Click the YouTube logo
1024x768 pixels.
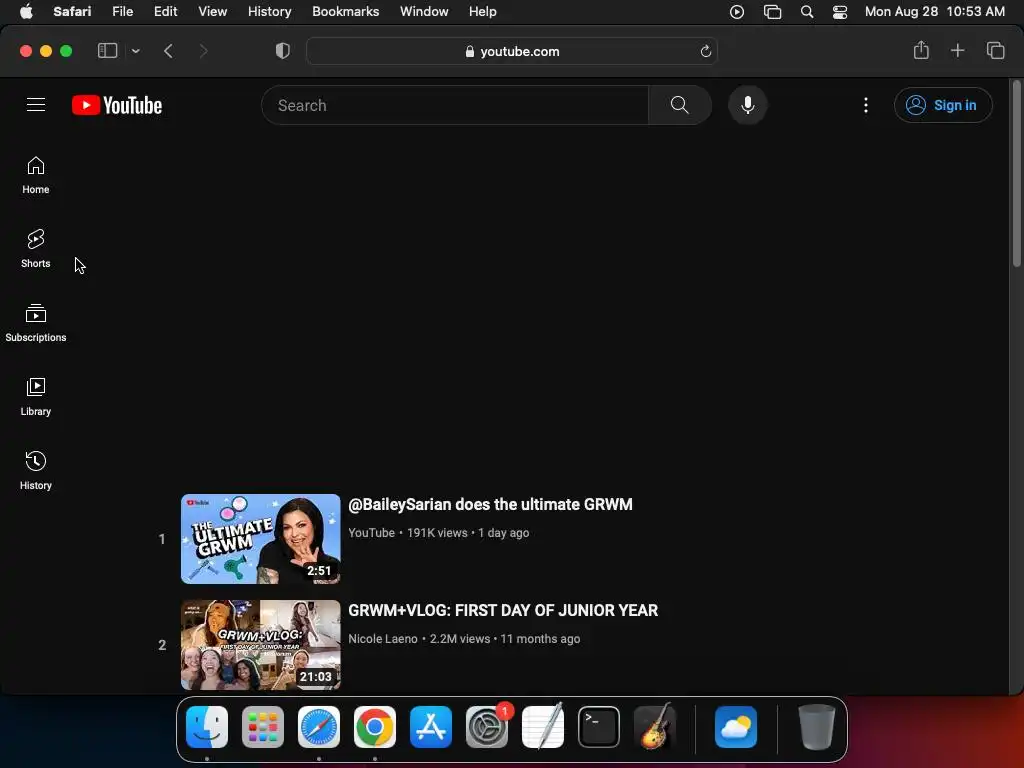117,105
